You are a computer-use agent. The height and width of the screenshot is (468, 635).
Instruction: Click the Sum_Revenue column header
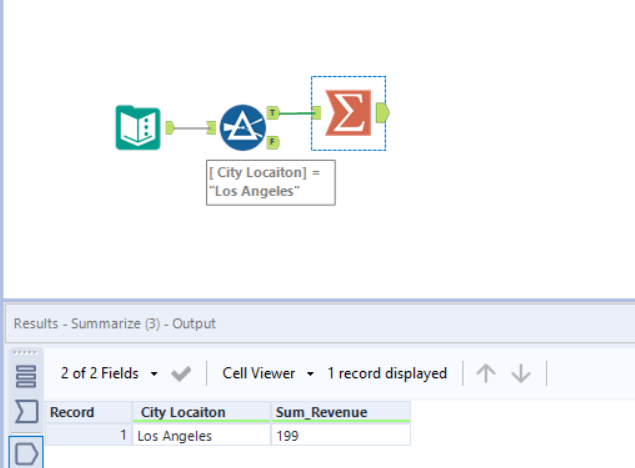pos(339,412)
